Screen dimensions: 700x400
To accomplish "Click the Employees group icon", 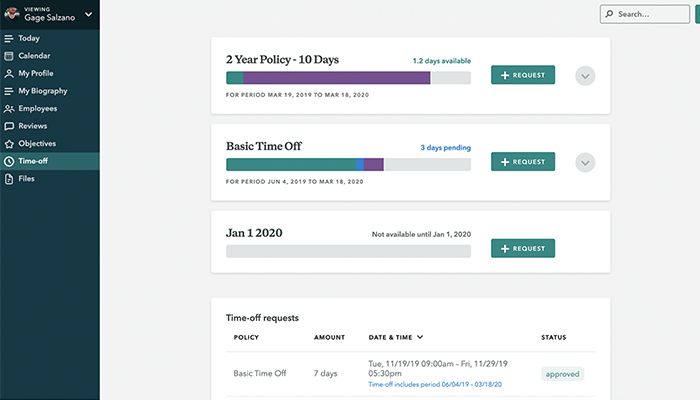I will pyautogui.click(x=9, y=108).
